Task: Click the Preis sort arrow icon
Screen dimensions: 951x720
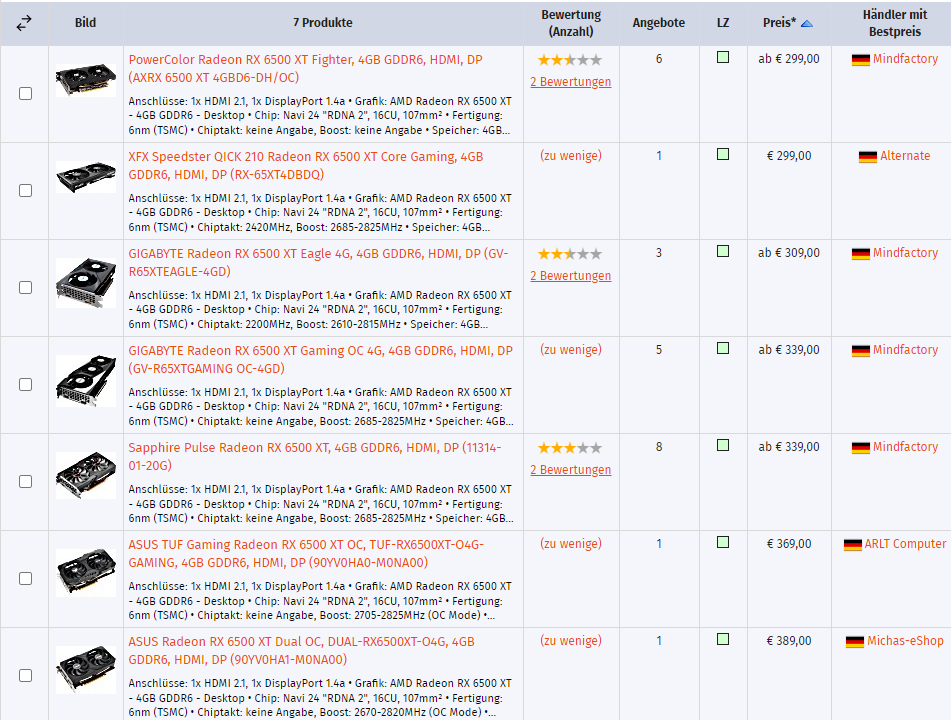Action: click(x=807, y=23)
